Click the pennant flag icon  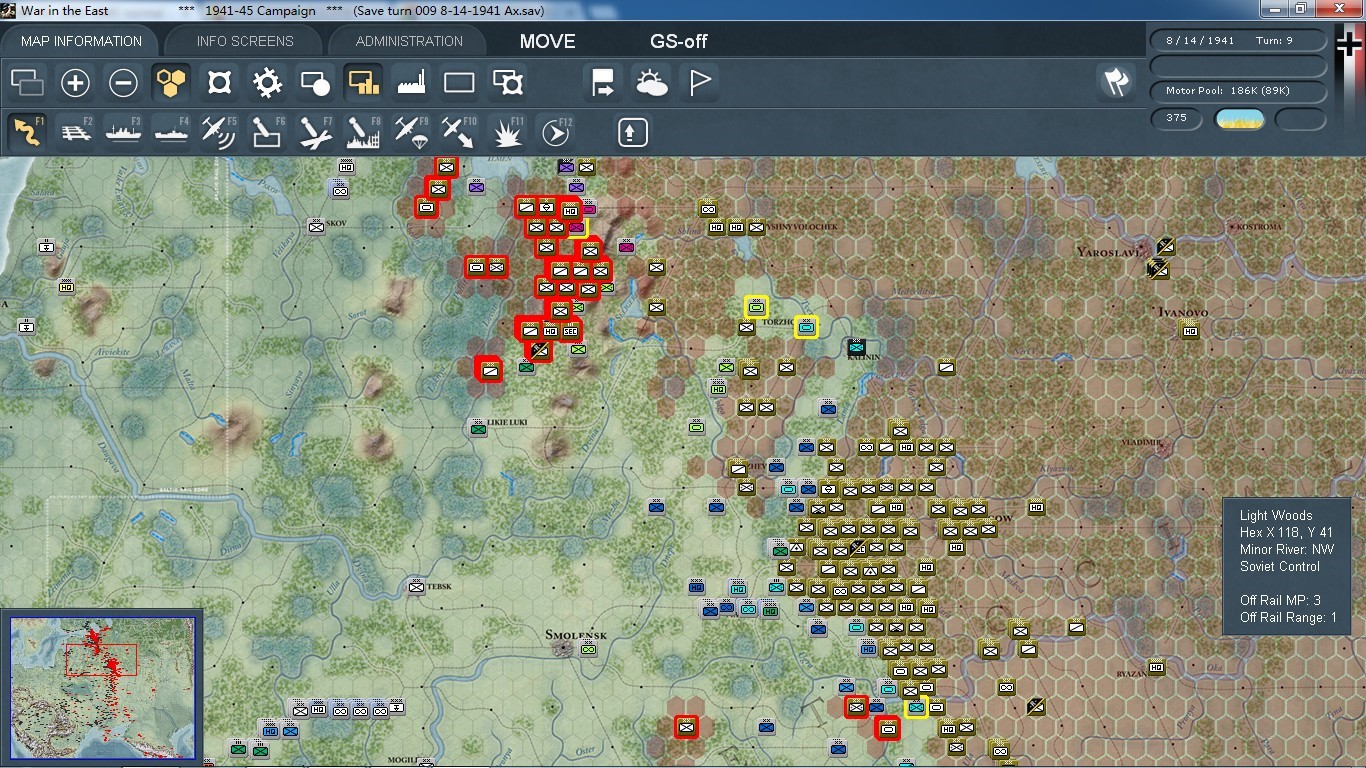699,83
